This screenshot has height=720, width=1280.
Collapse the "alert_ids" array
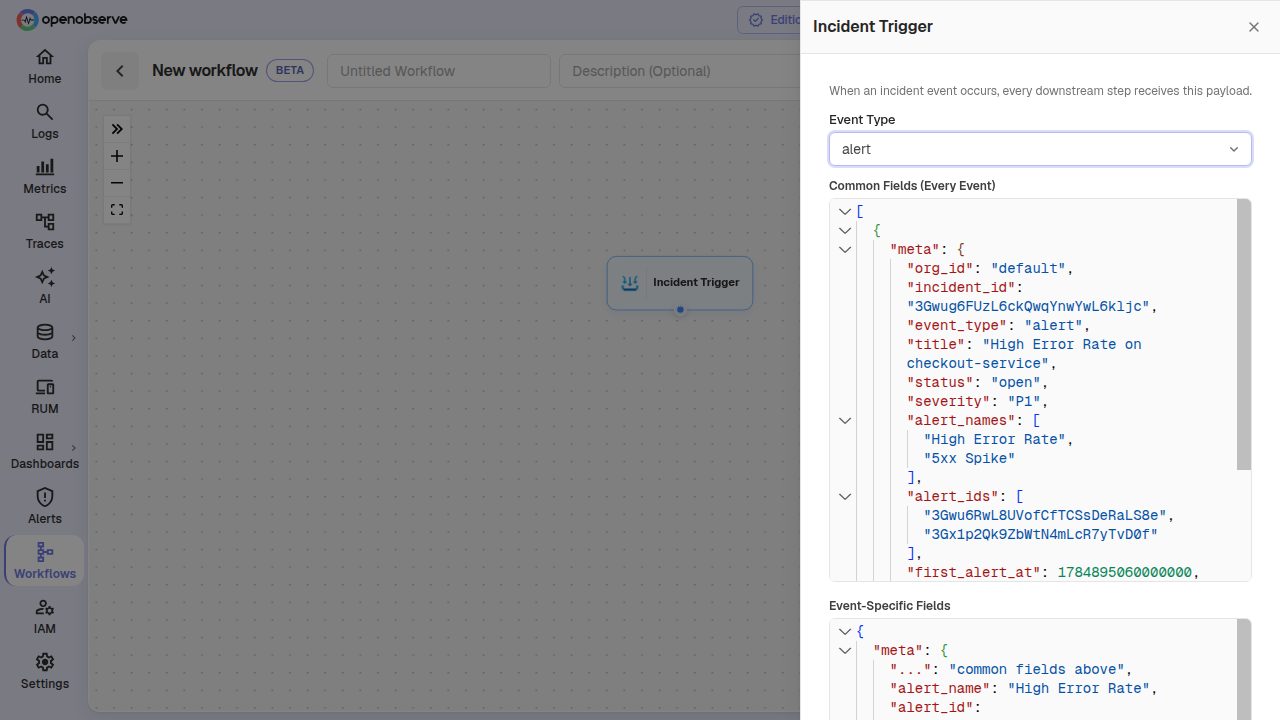(x=845, y=497)
